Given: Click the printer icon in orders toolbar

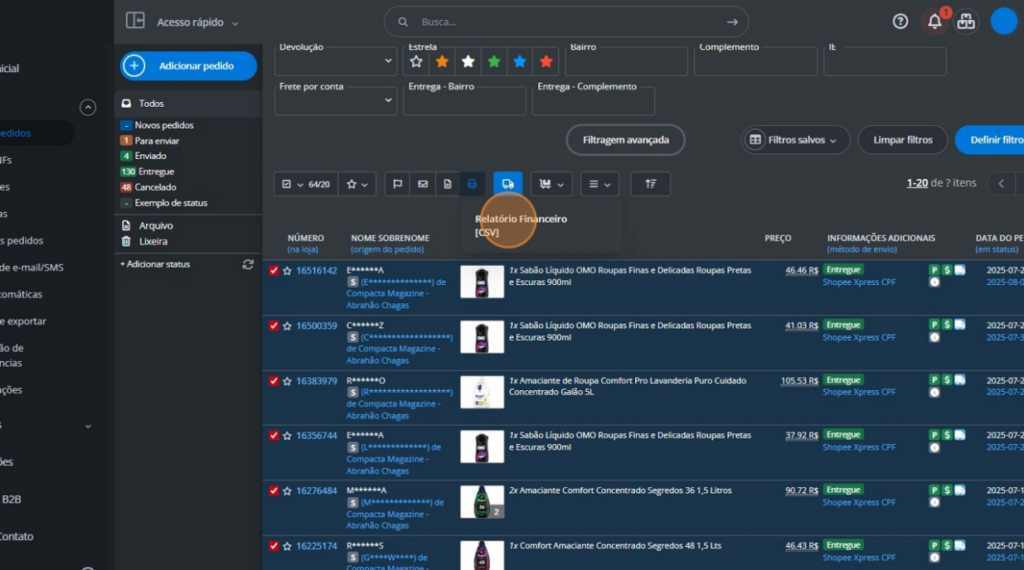Looking at the screenshot, I should (473, 184).
